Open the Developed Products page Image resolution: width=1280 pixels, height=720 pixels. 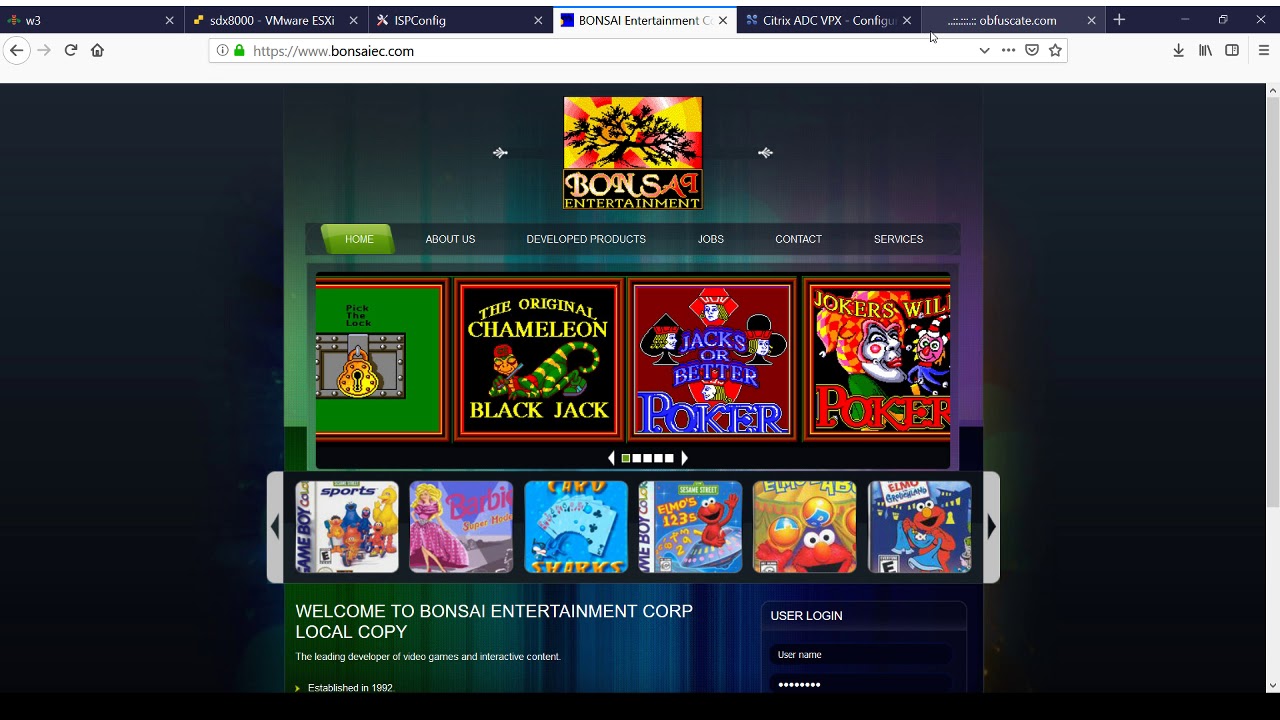pyautogui.click(x=586, y=239)
